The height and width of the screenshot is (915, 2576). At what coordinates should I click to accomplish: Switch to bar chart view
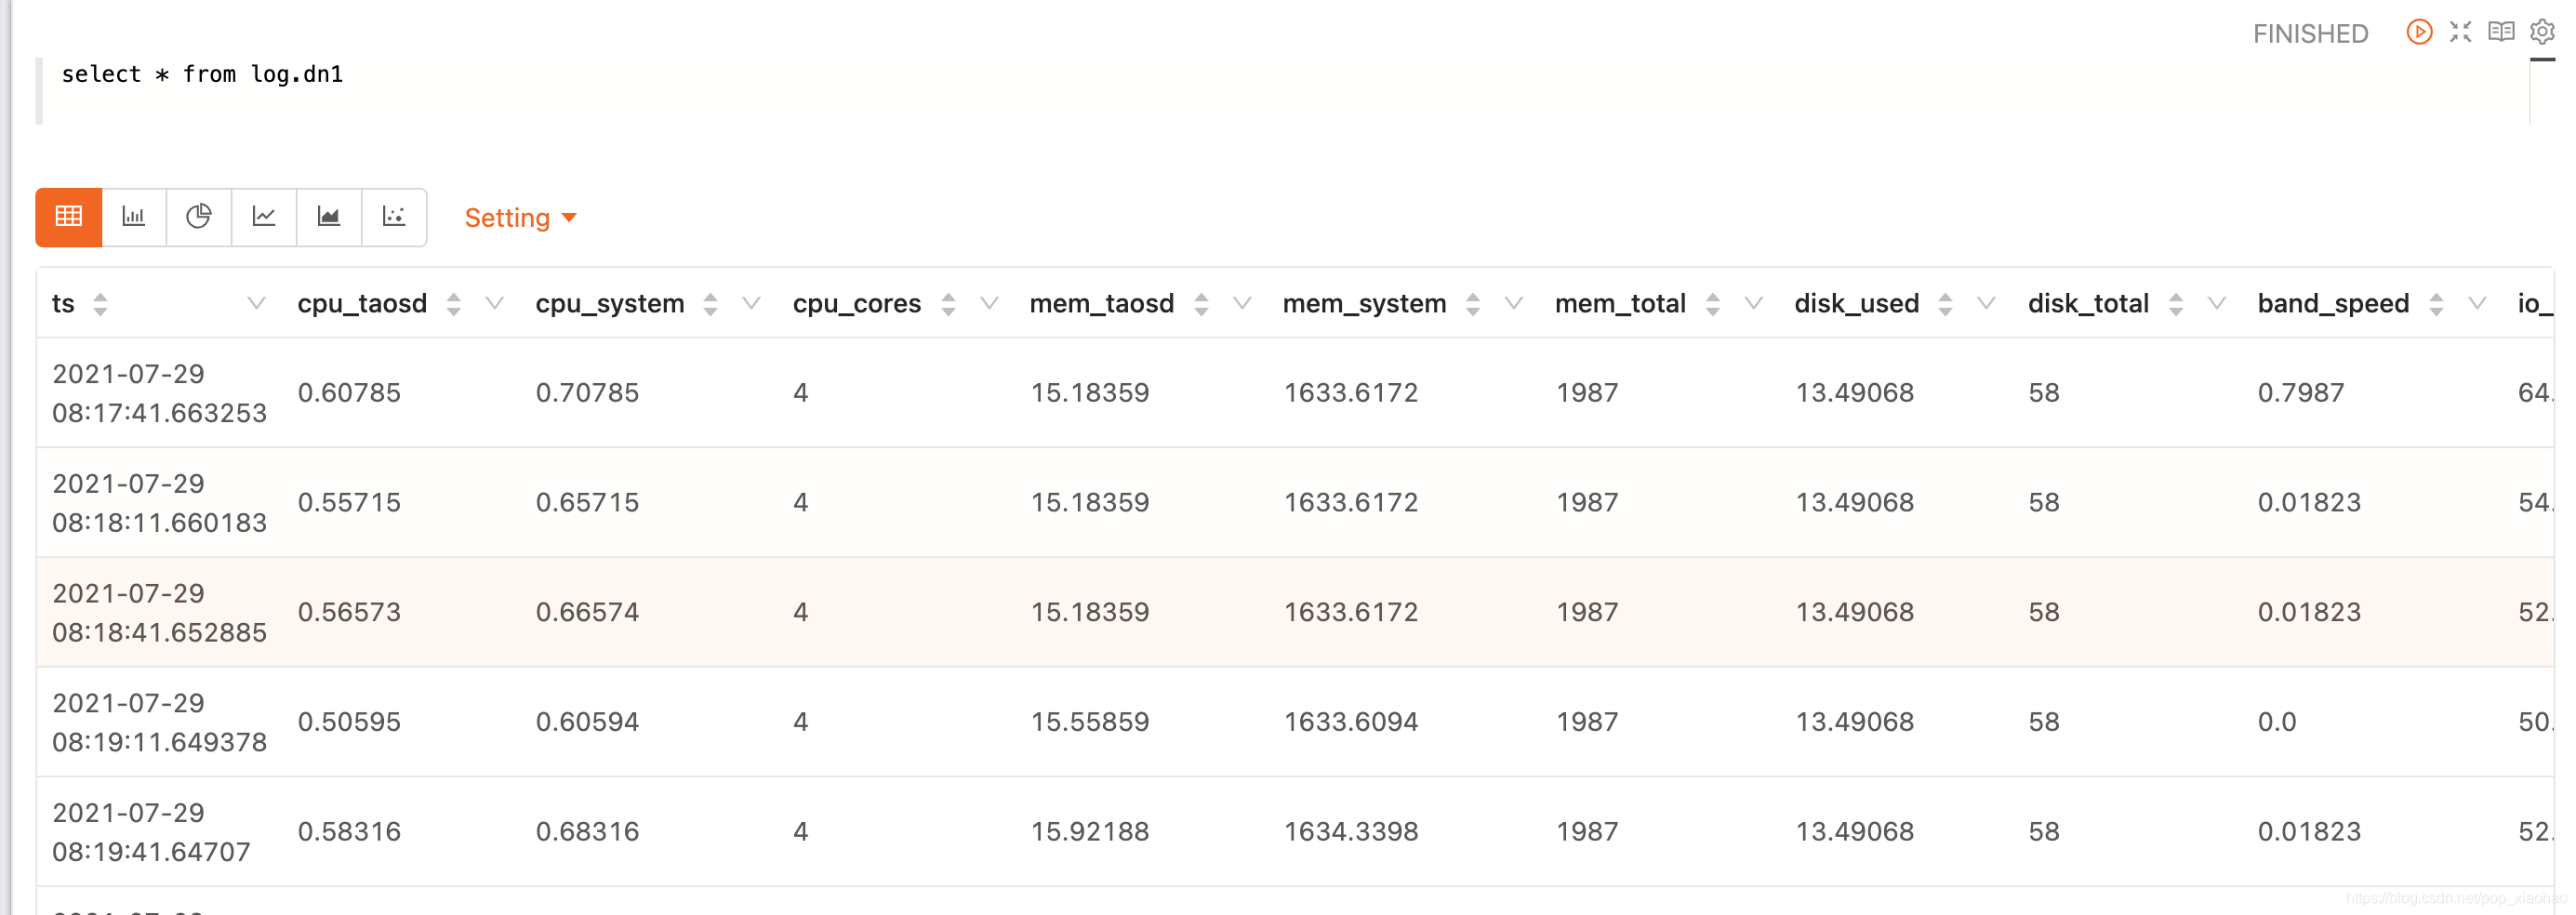click(133, 216)
